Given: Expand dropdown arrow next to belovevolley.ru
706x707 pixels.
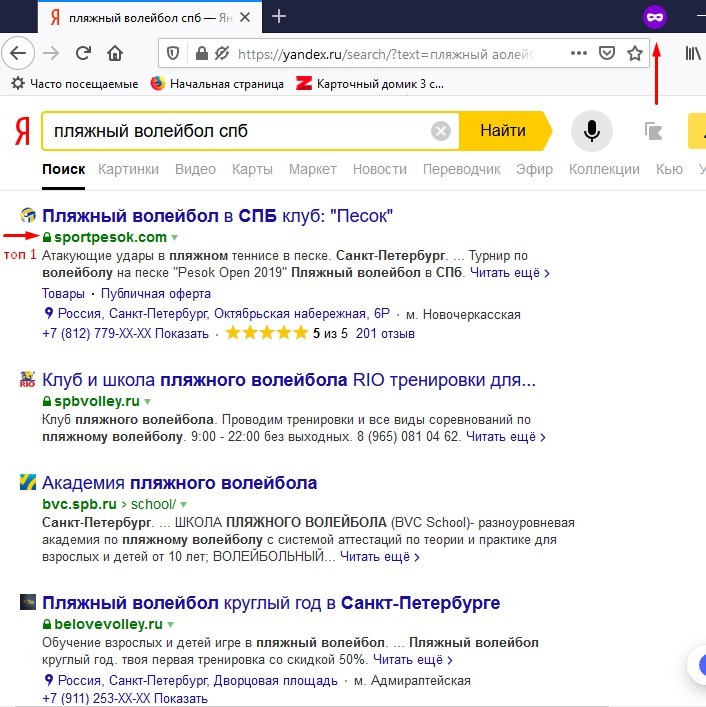Looking at the screenshot, I should click(170, 624).
